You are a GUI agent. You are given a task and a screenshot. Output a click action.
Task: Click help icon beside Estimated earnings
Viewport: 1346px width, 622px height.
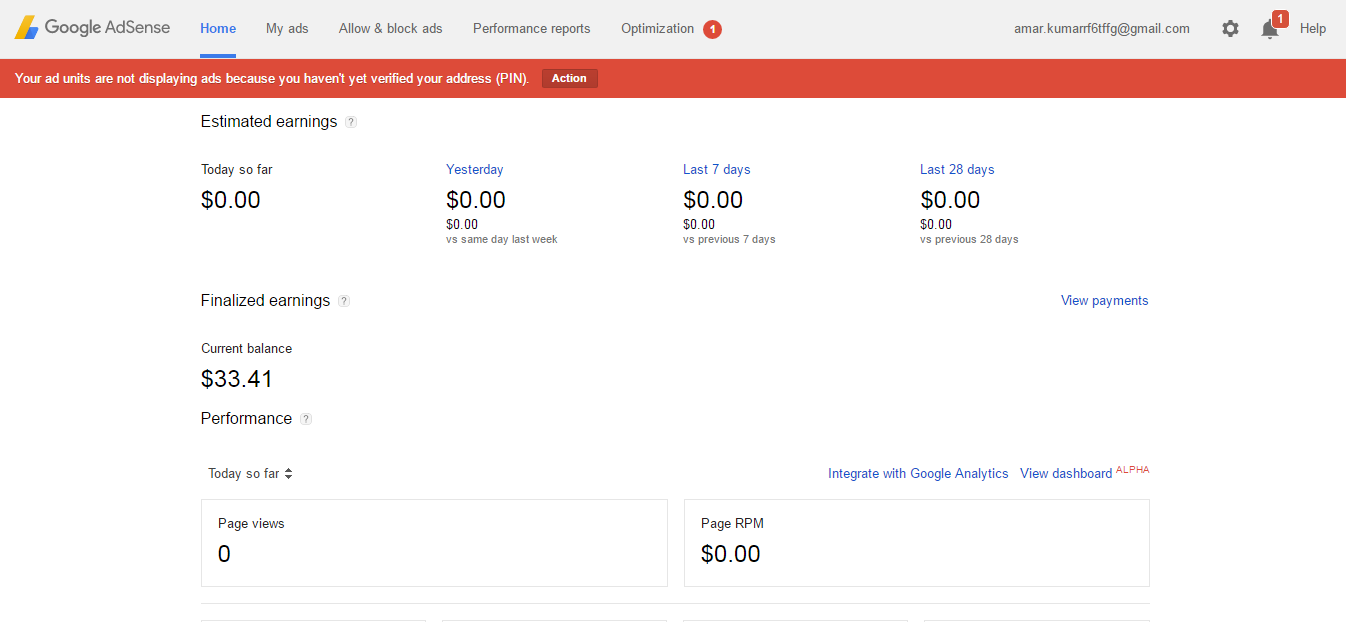[x=351, y=122]
